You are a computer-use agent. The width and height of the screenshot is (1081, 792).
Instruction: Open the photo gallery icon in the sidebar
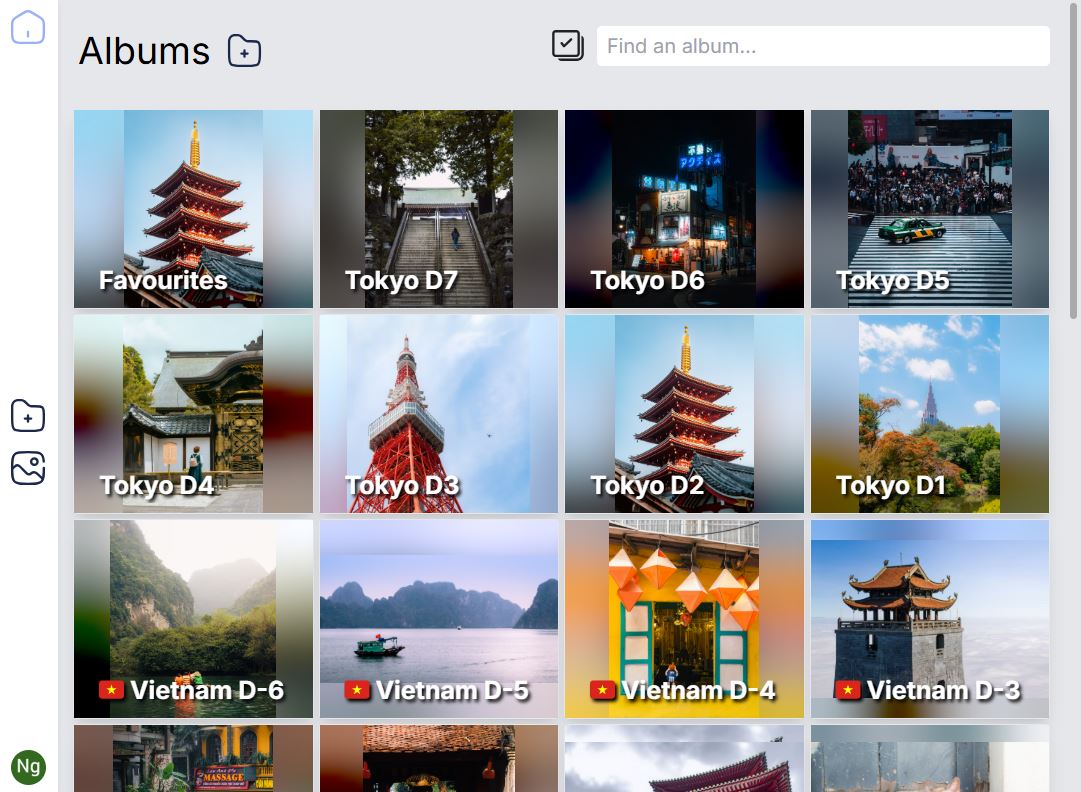click(x=28, y=467)
